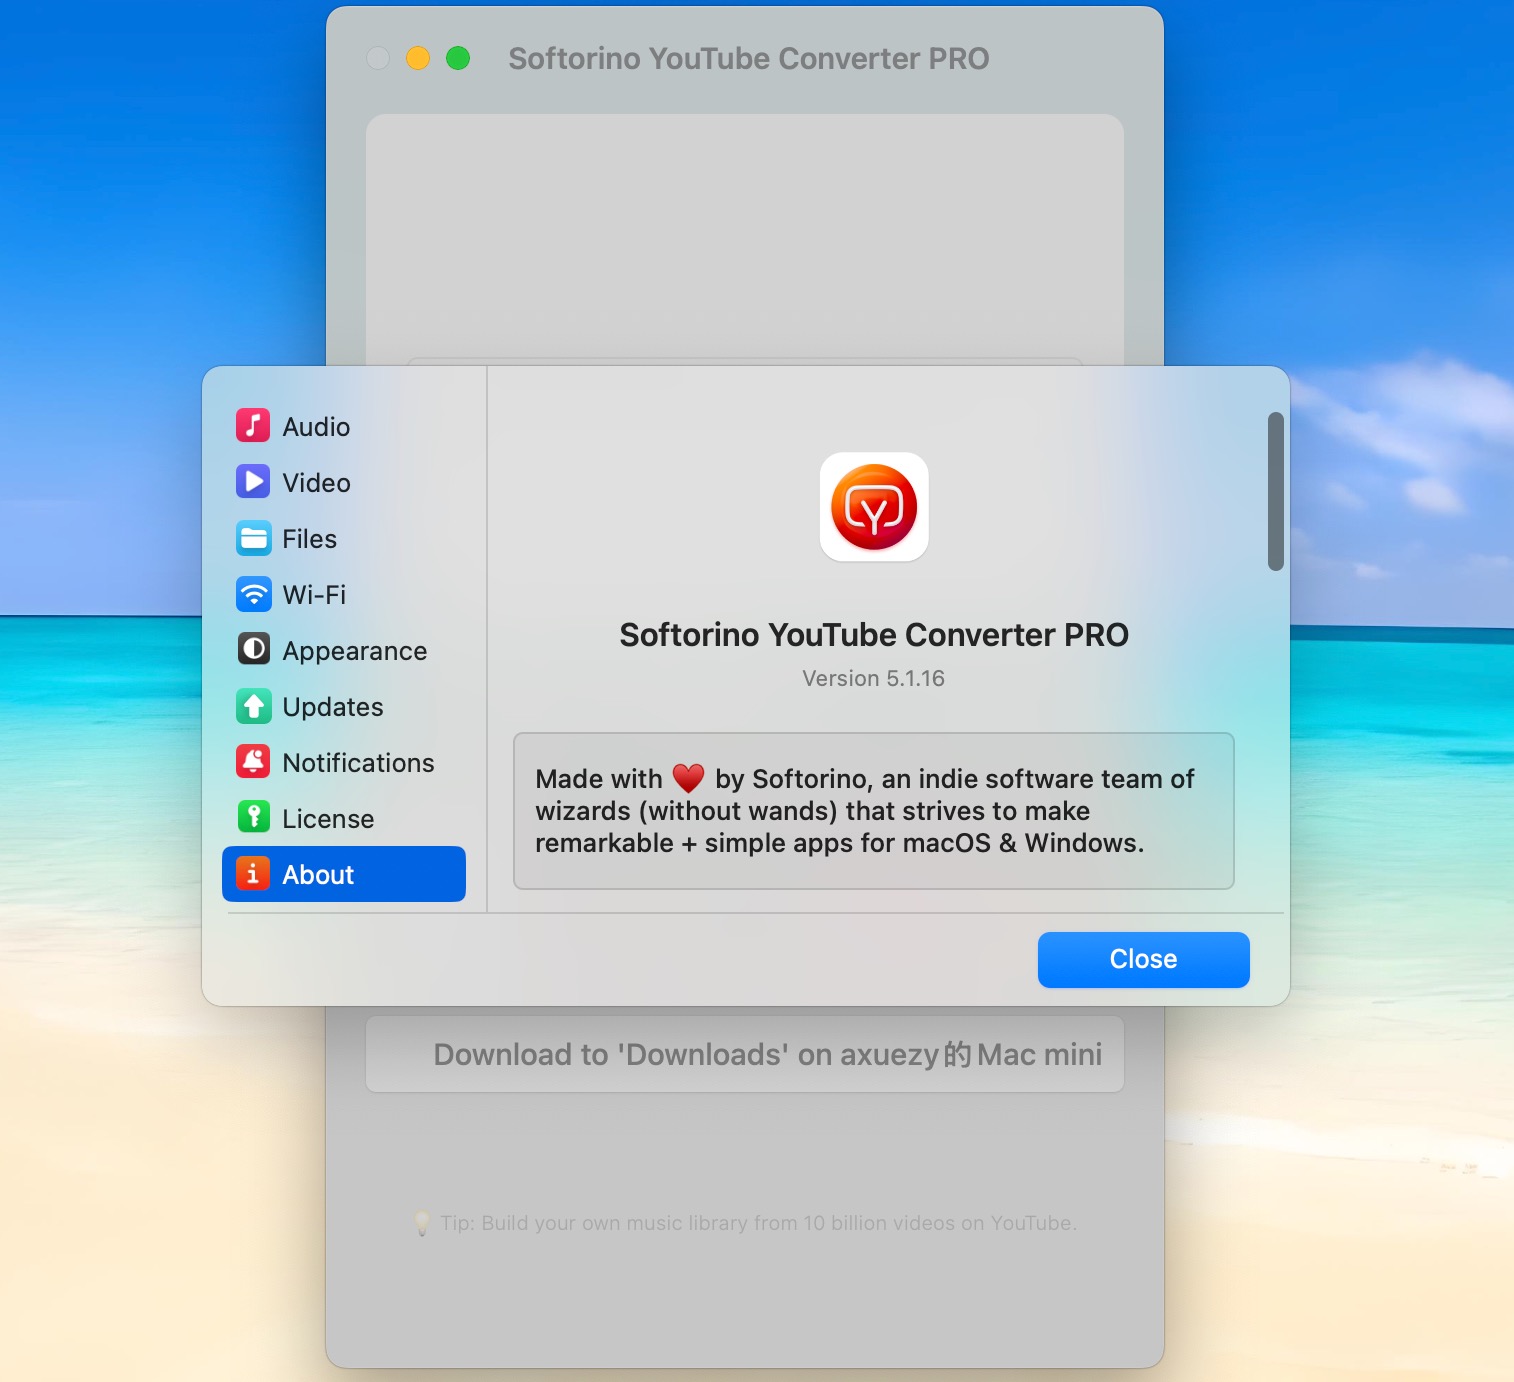Switch to Video settings label
Image resolution: width=1514 pixels, height=1382 pixels.
(x=316, y=483)
